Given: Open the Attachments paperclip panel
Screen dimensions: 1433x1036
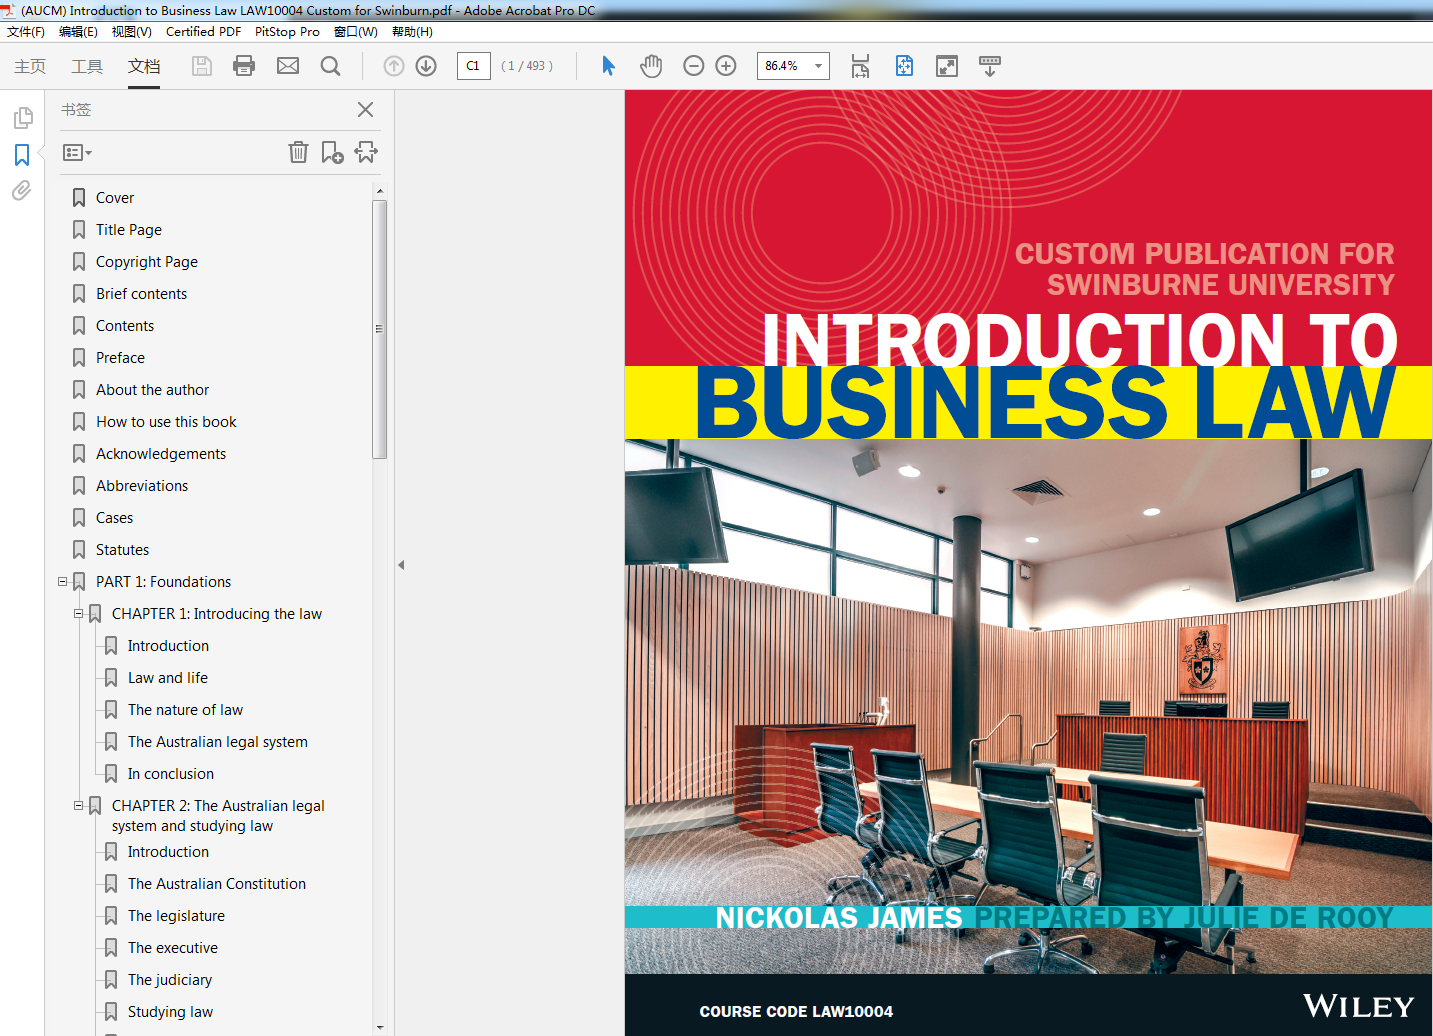Looking at the screenshot, I should [x=22, y=190].
